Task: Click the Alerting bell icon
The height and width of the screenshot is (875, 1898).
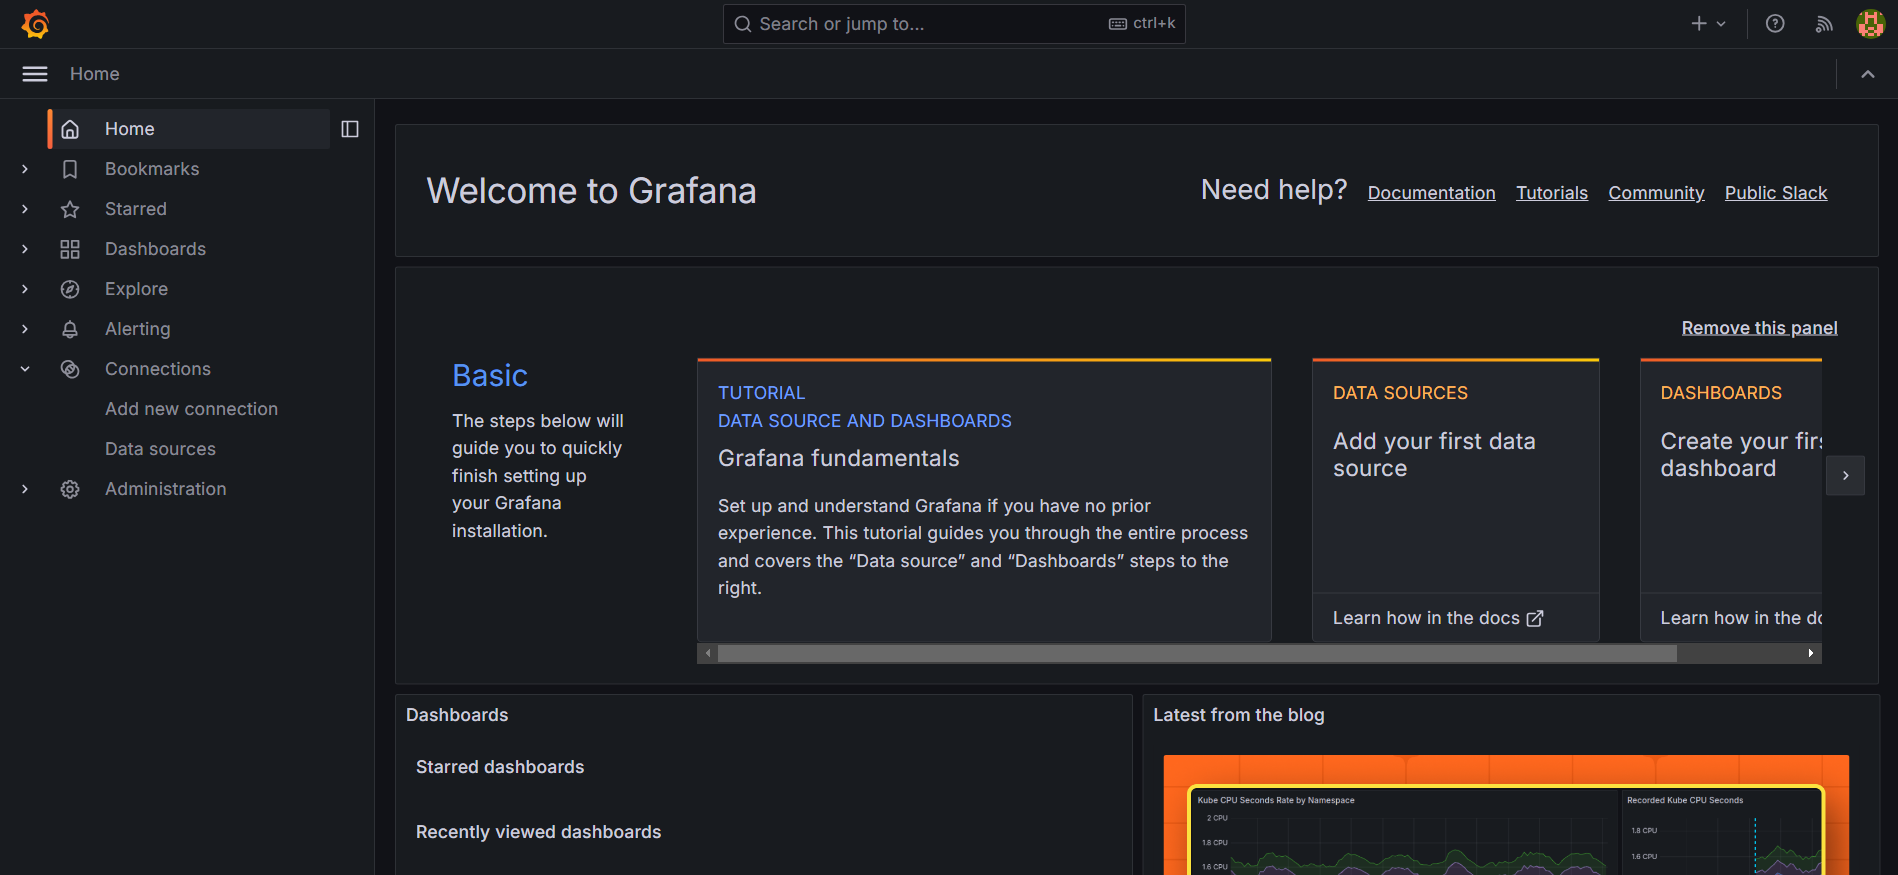Action: tap(70, 329)
